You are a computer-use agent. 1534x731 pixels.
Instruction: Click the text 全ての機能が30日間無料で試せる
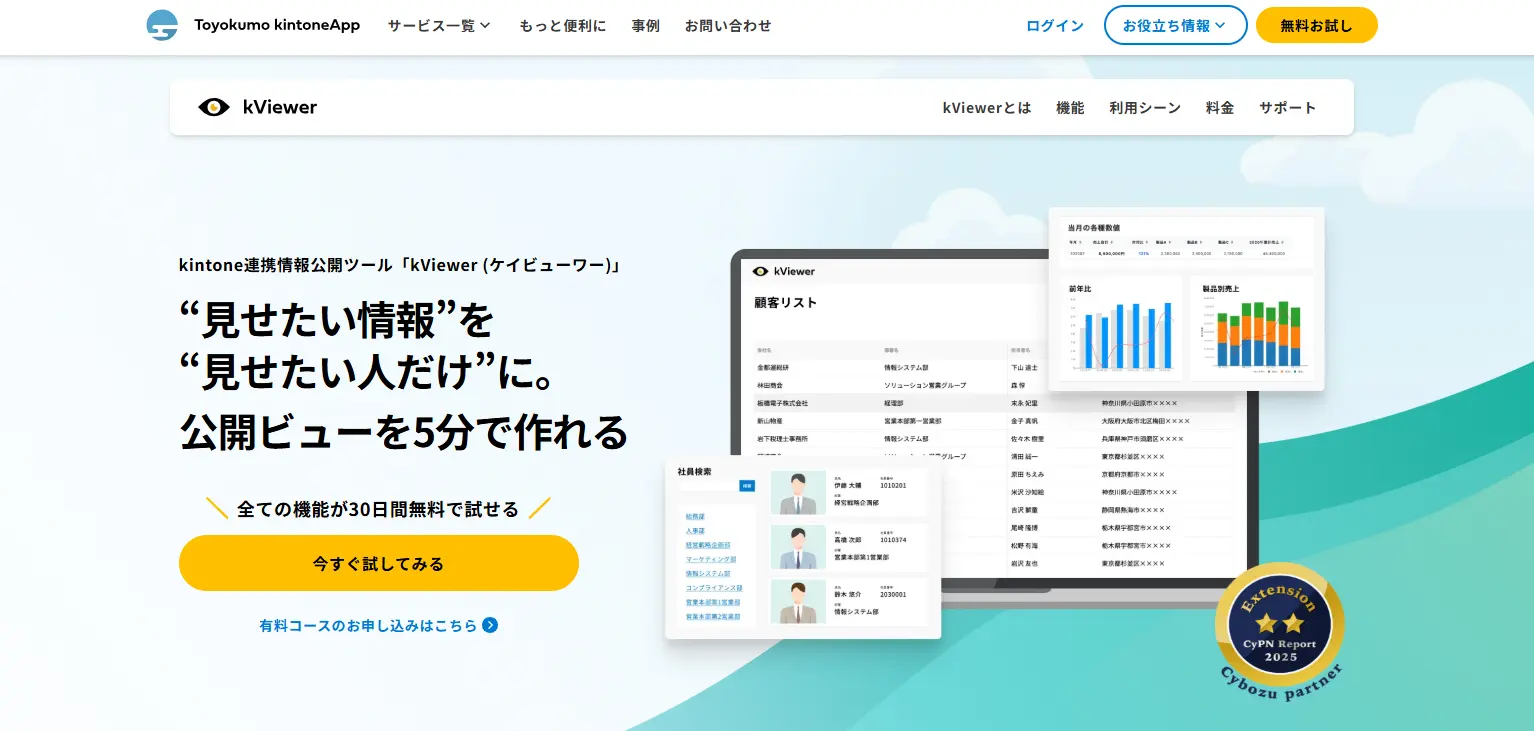point(378,509)
